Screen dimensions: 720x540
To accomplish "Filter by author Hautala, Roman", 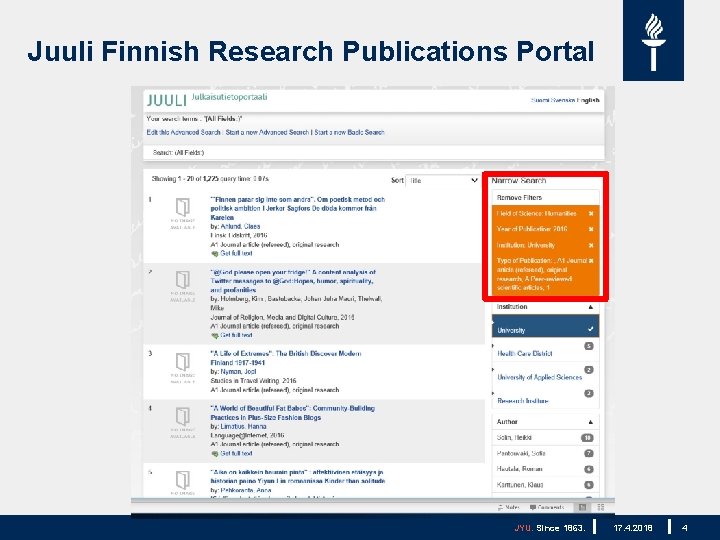I will 519,469.
